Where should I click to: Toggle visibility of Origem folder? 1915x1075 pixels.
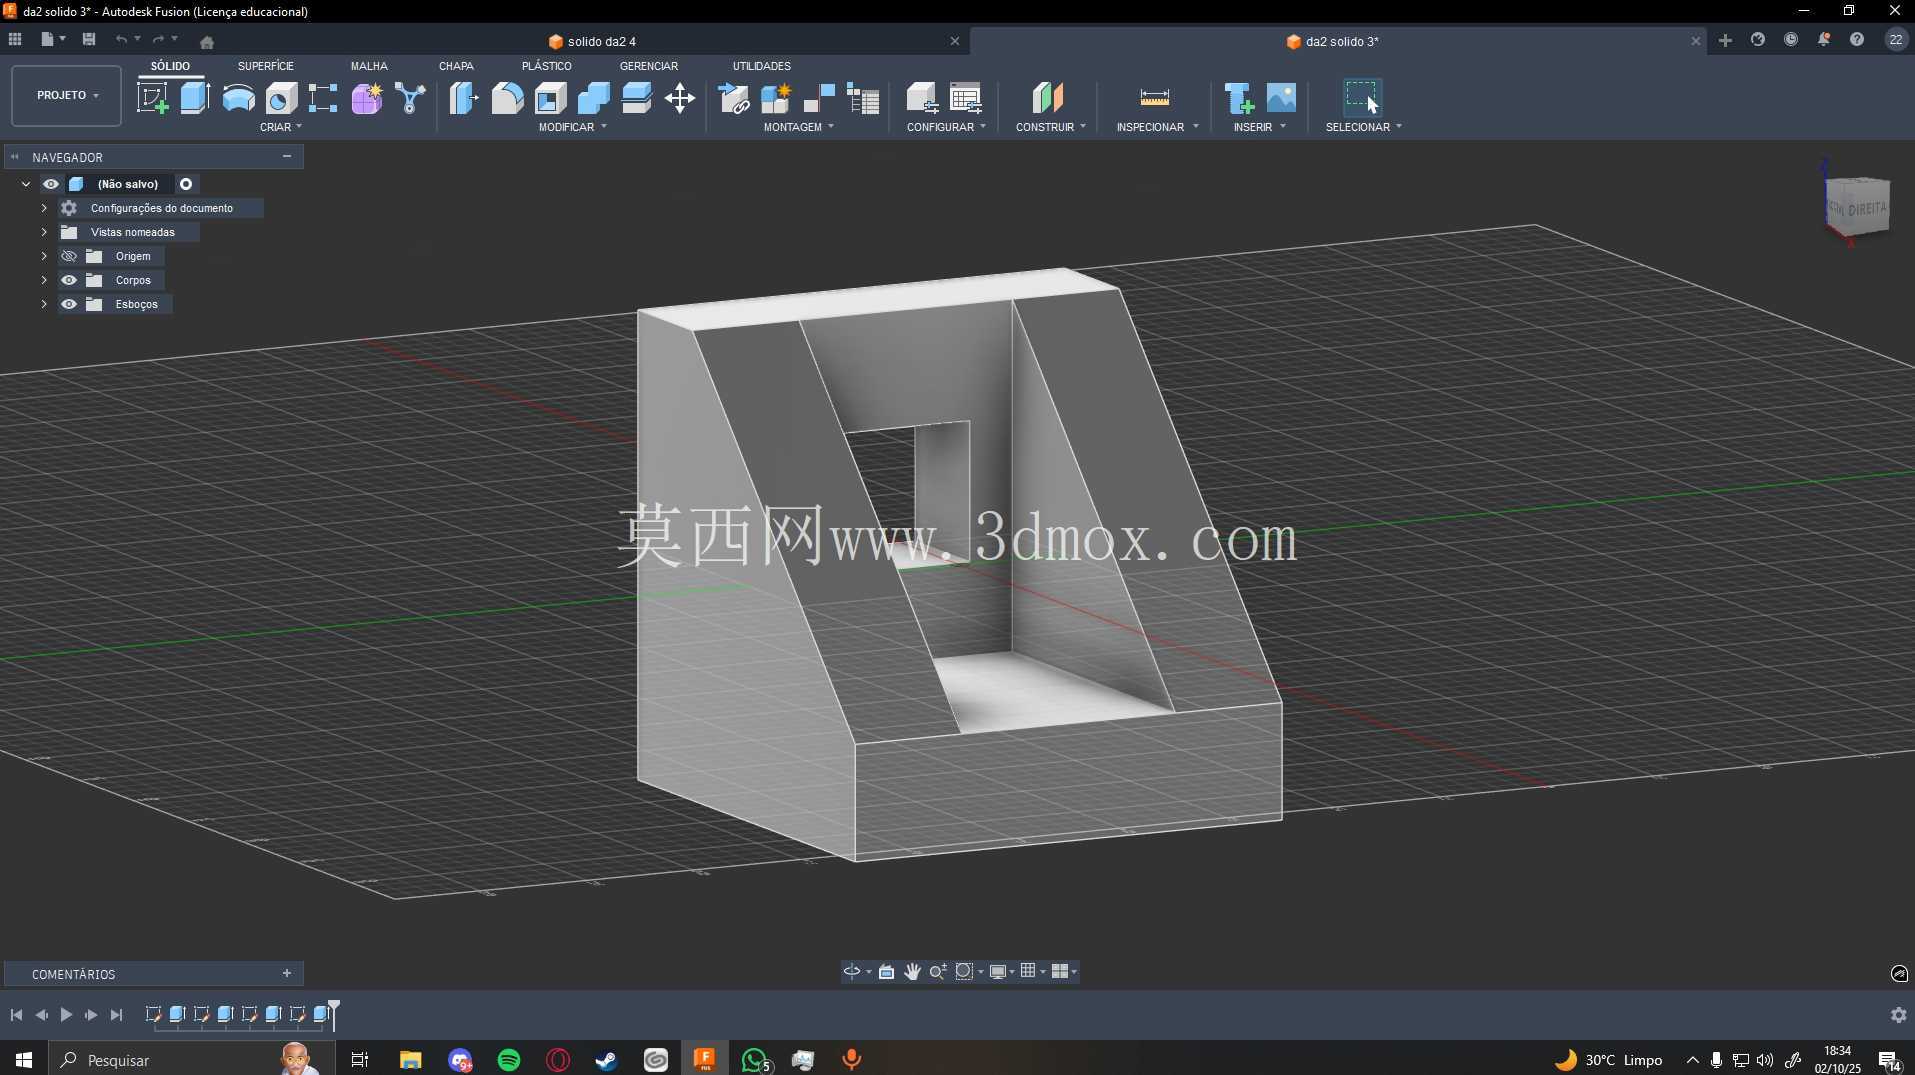click(69, 256)
